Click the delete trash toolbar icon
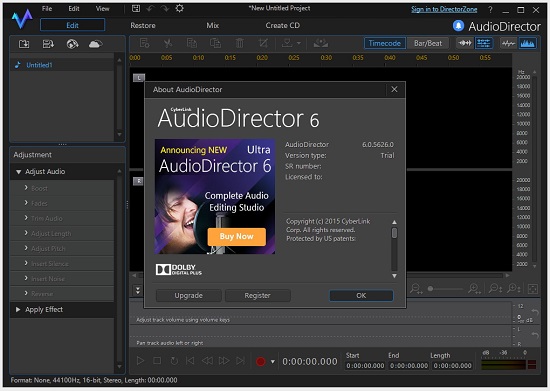The height and width of the screenshot is (391, 550). pyautogui.click(x=240, y=43)
